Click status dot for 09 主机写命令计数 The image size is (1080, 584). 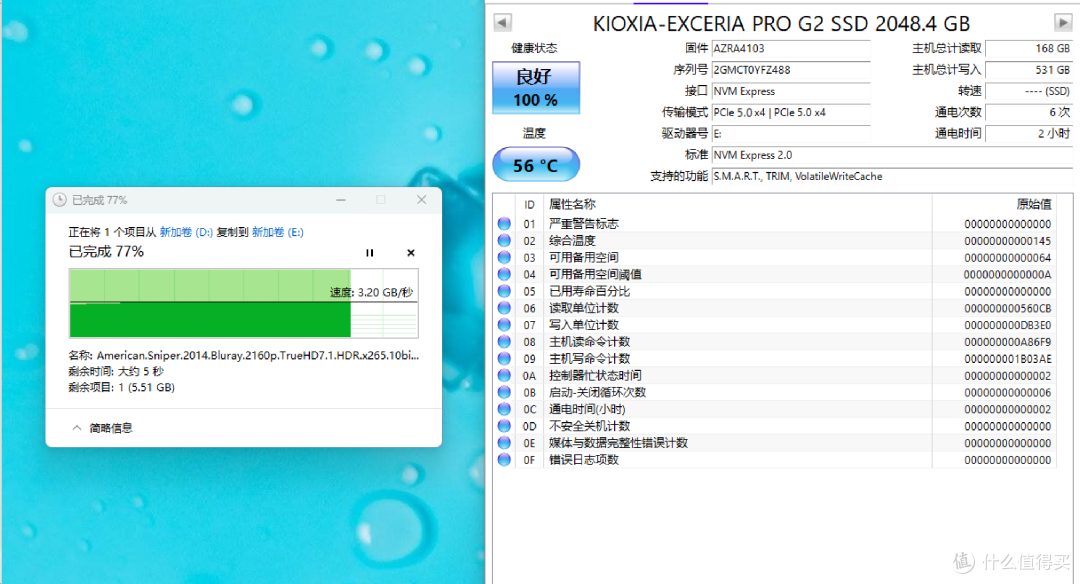point(504,359)
